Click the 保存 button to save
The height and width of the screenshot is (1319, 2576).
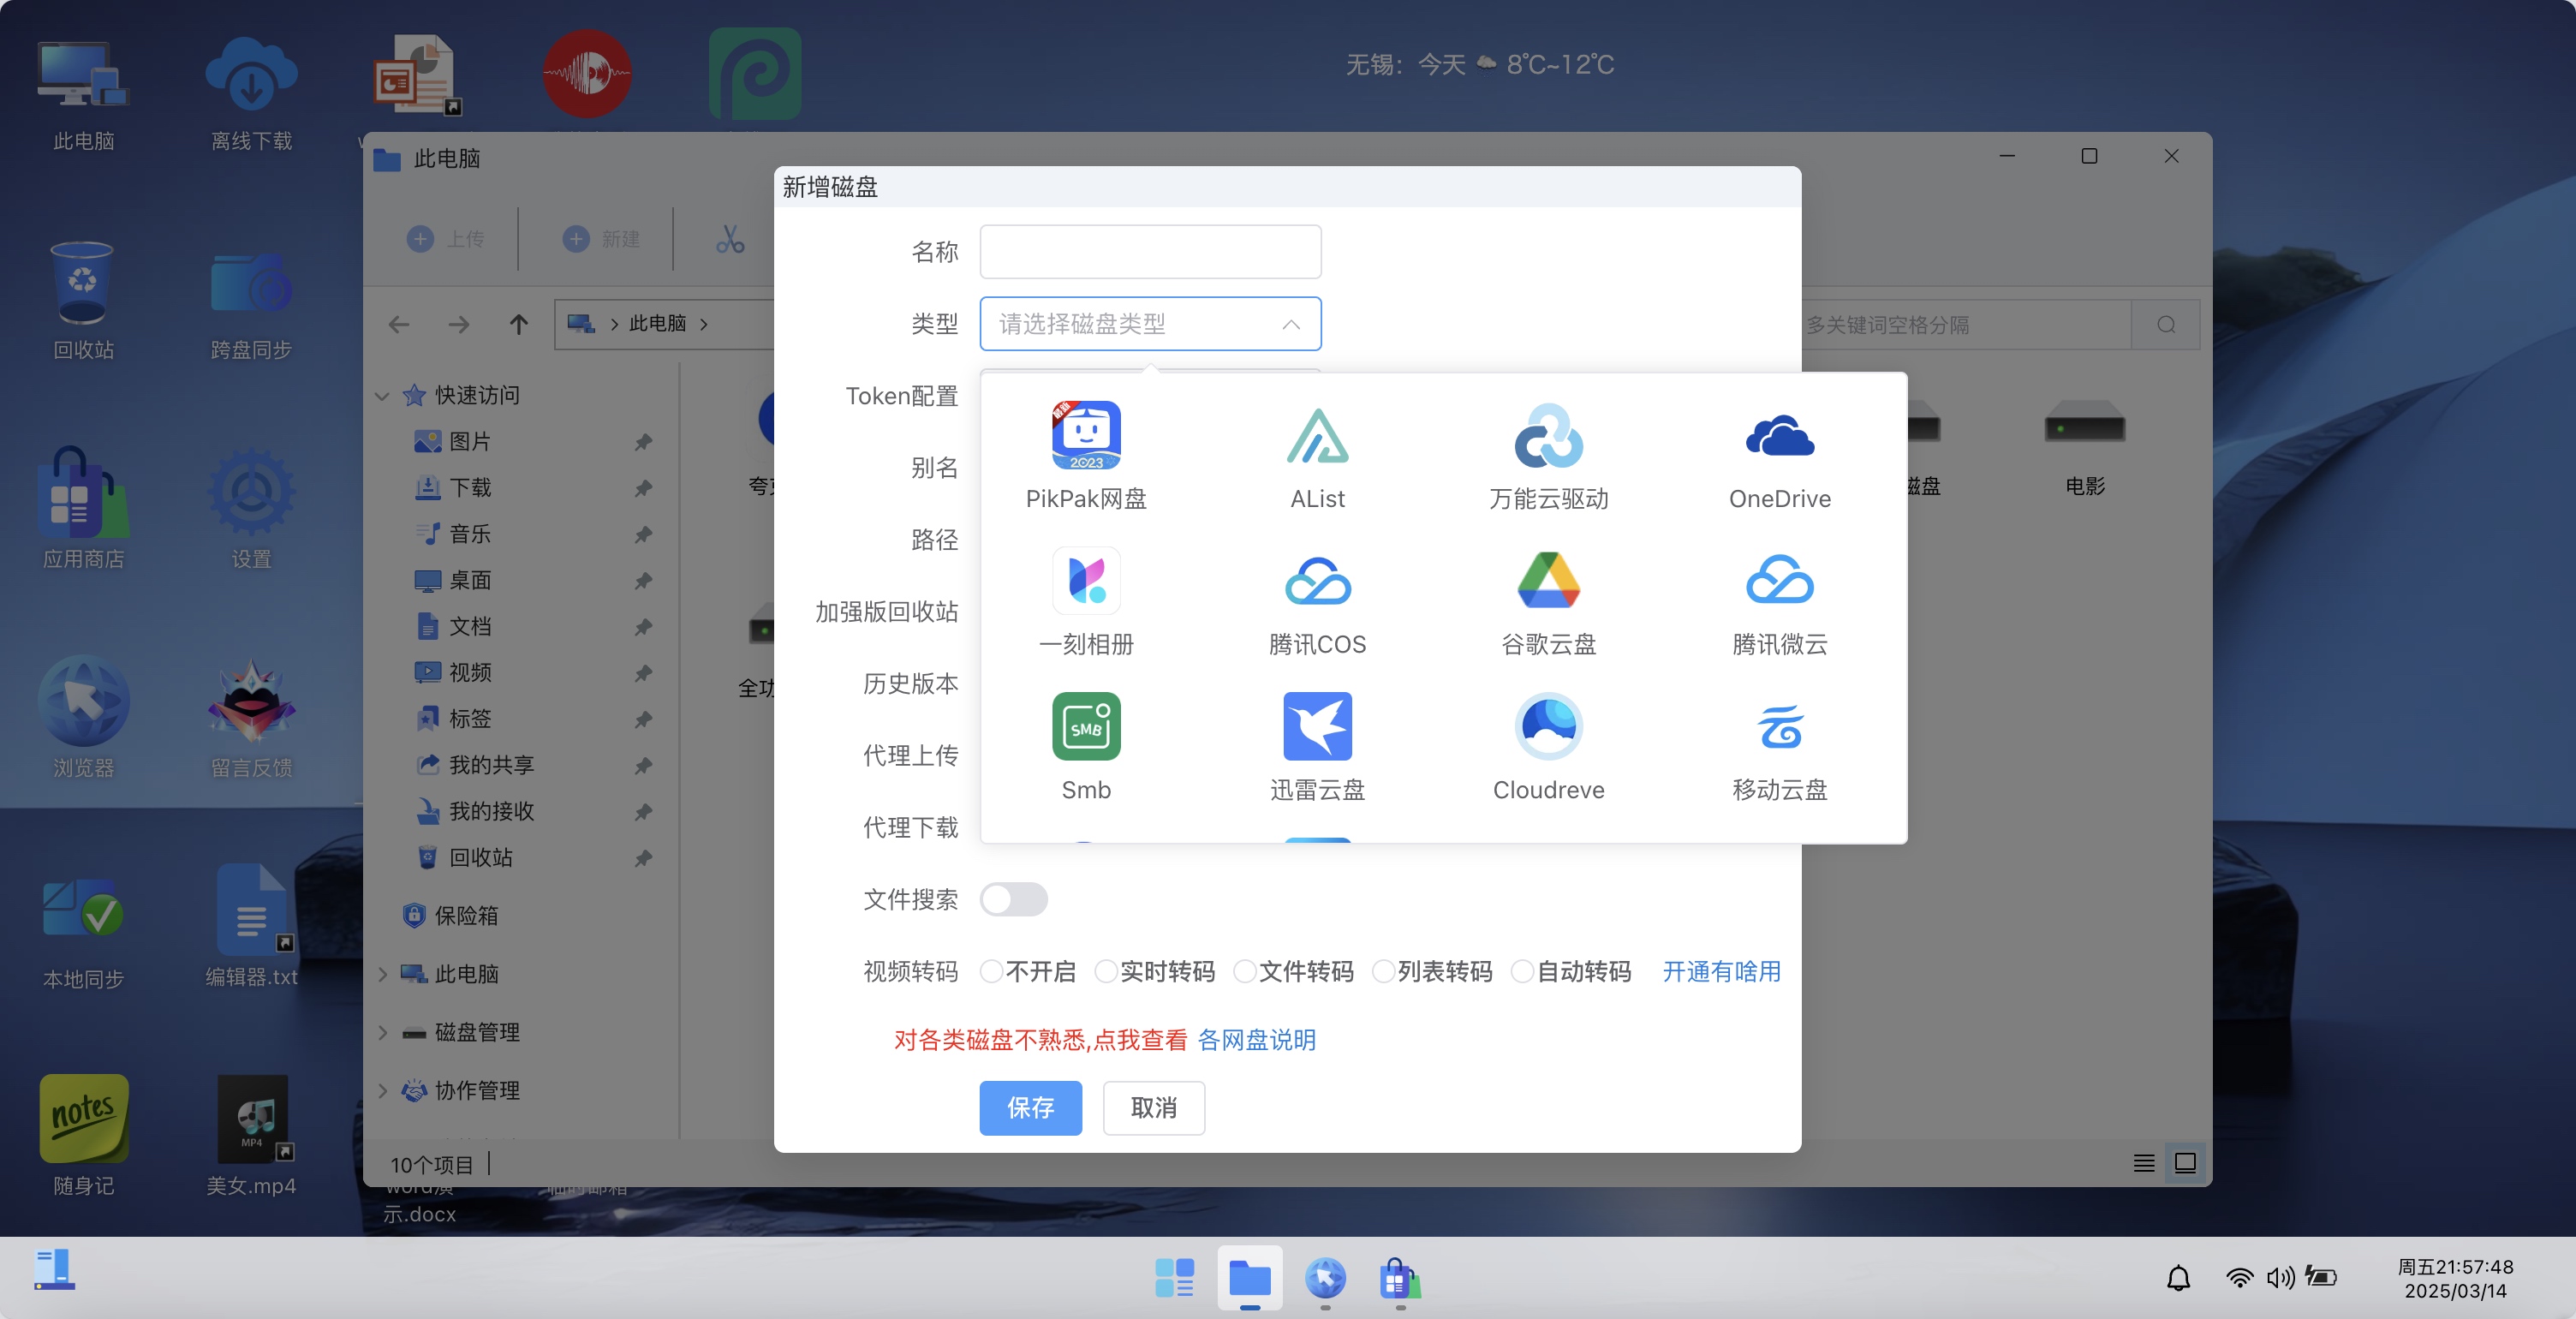coord(1031,1108)
